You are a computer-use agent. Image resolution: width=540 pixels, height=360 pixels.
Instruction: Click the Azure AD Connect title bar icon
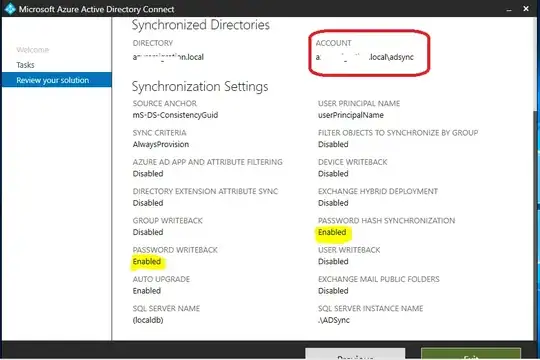tap(10, 9)
